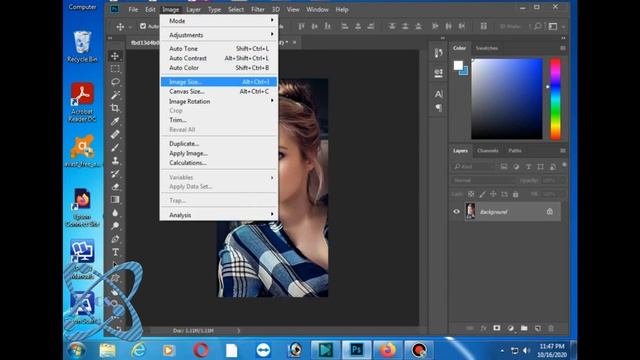Add a layer mask button
Viewport: 640px width, 360px height.
(497, 328)
